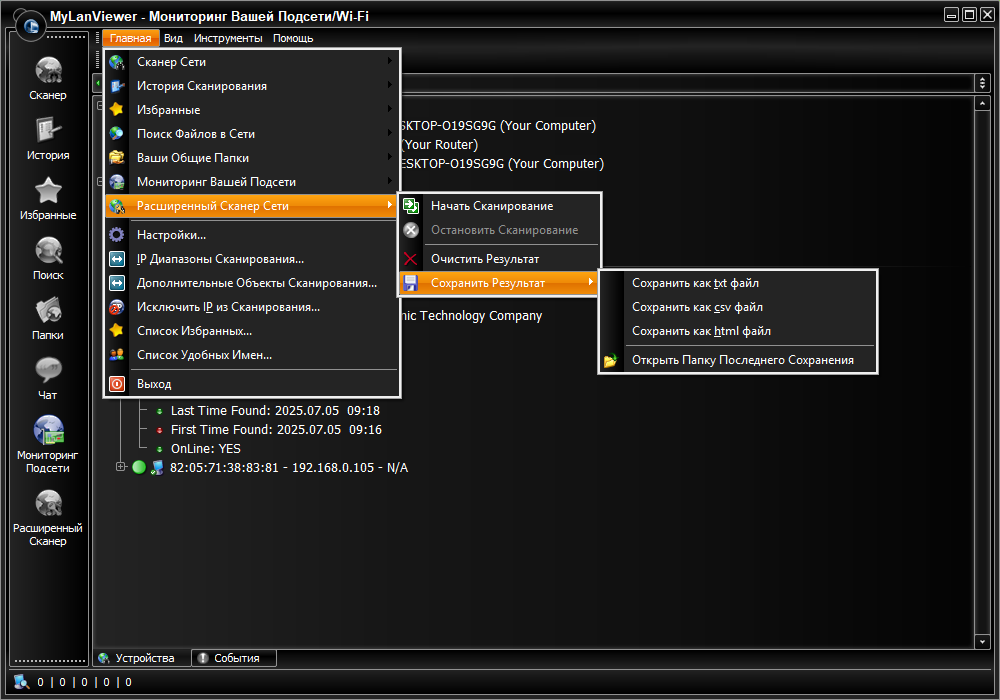Viewport: 1000px width, 700px height.
Task: Click the vertical scrollbar down arrow
Action: point(982,641)
